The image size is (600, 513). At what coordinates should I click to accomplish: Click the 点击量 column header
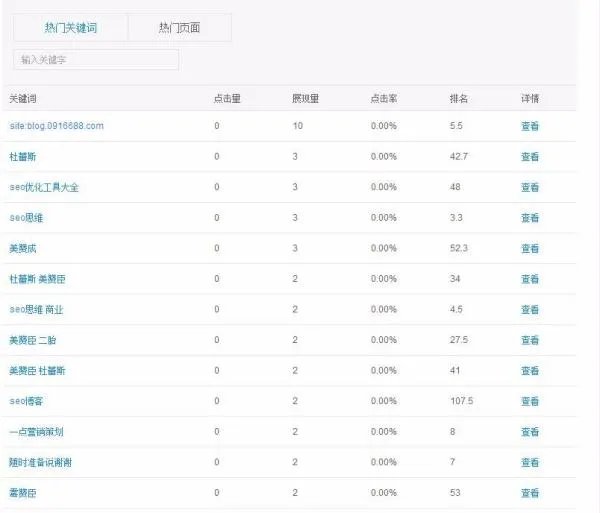[x=227, y=99]
